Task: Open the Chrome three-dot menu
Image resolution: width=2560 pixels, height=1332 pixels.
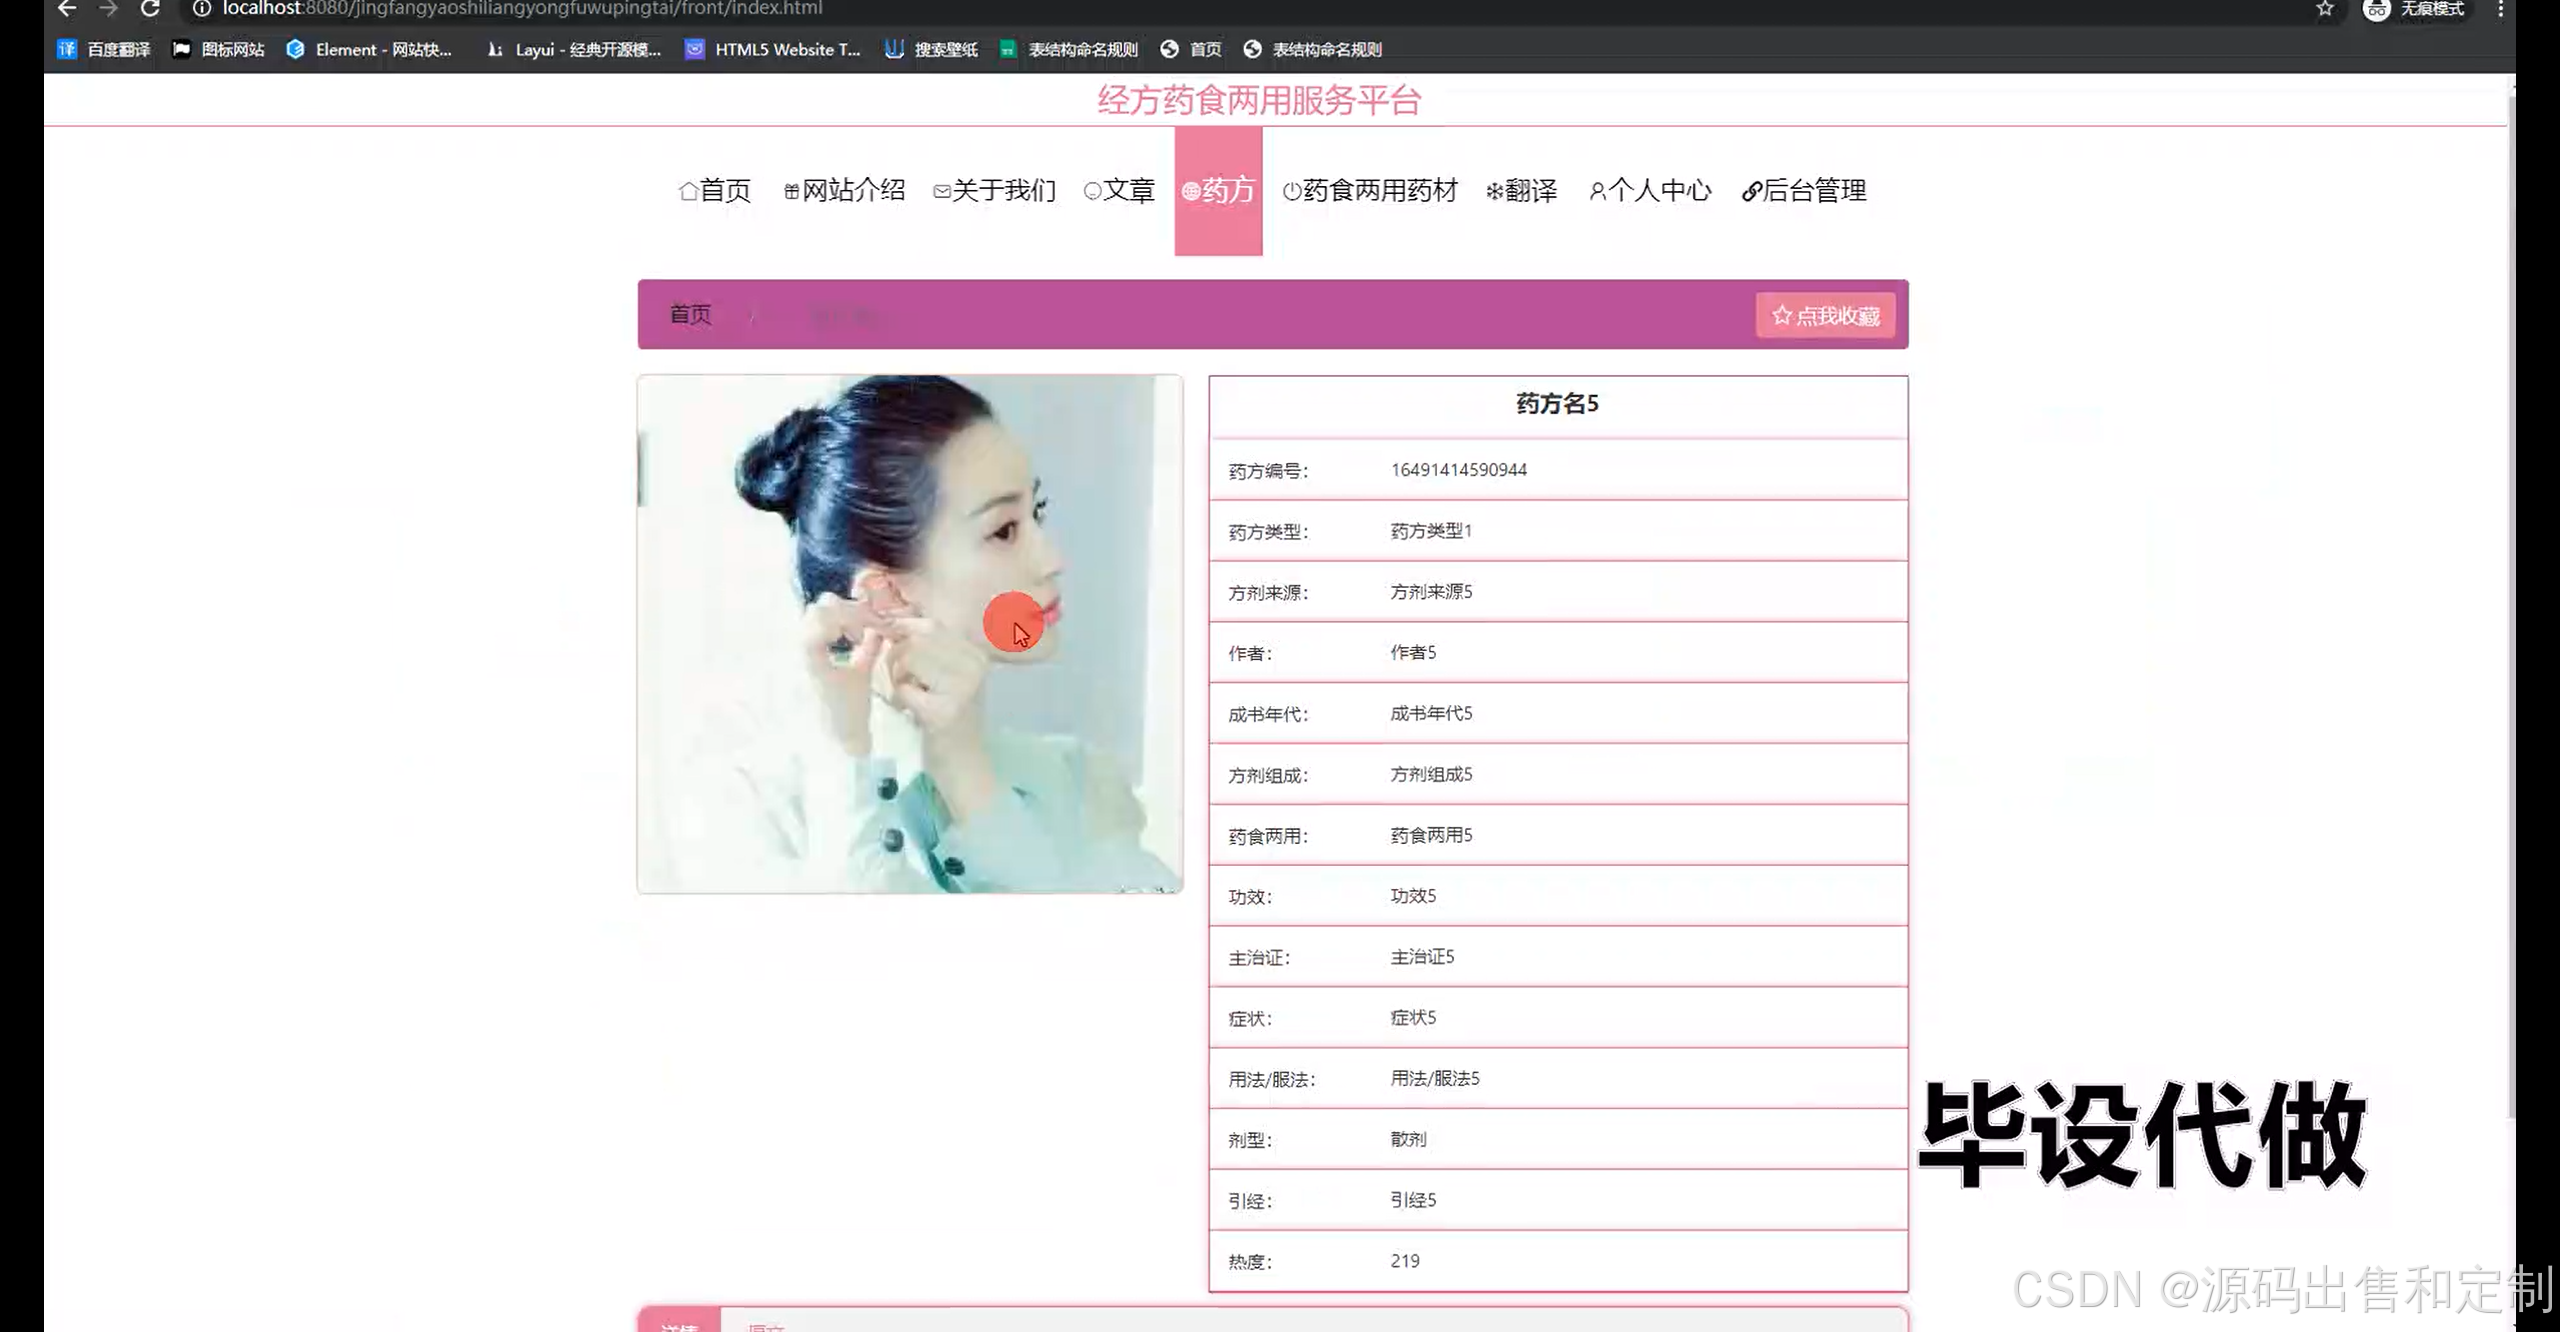Action: pos(2502,9)
